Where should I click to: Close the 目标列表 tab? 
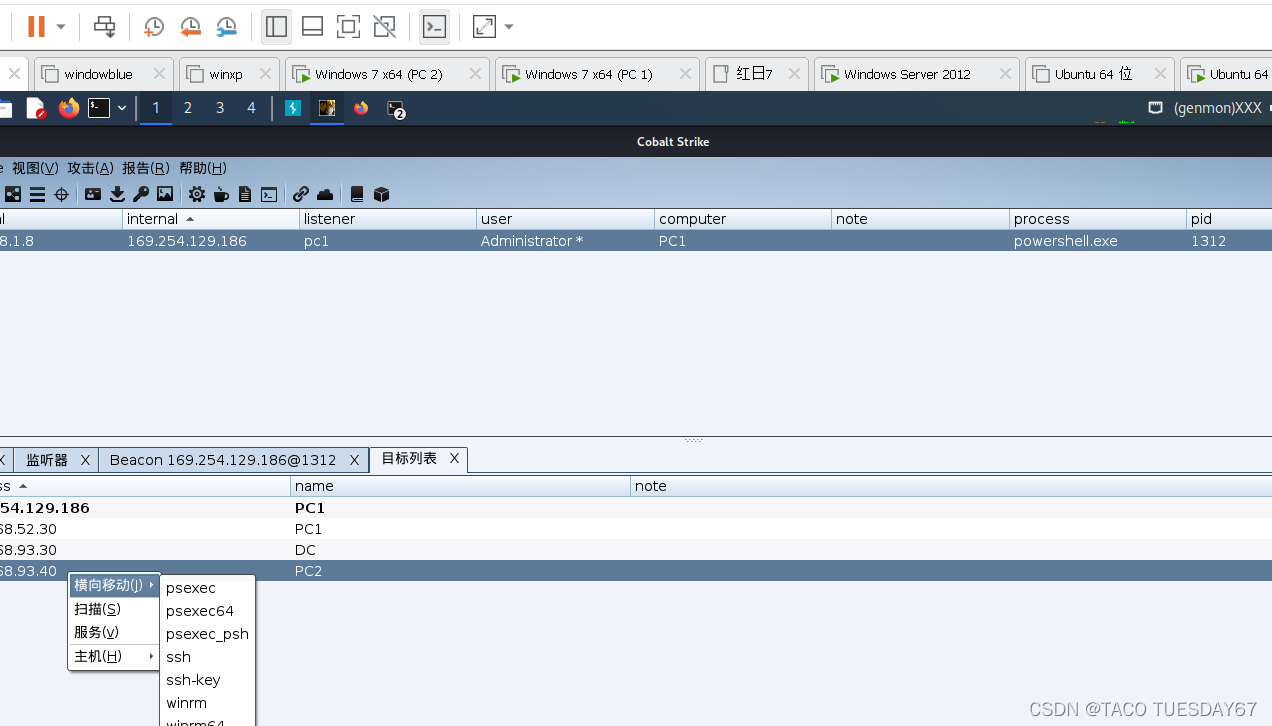pos(454,458)
